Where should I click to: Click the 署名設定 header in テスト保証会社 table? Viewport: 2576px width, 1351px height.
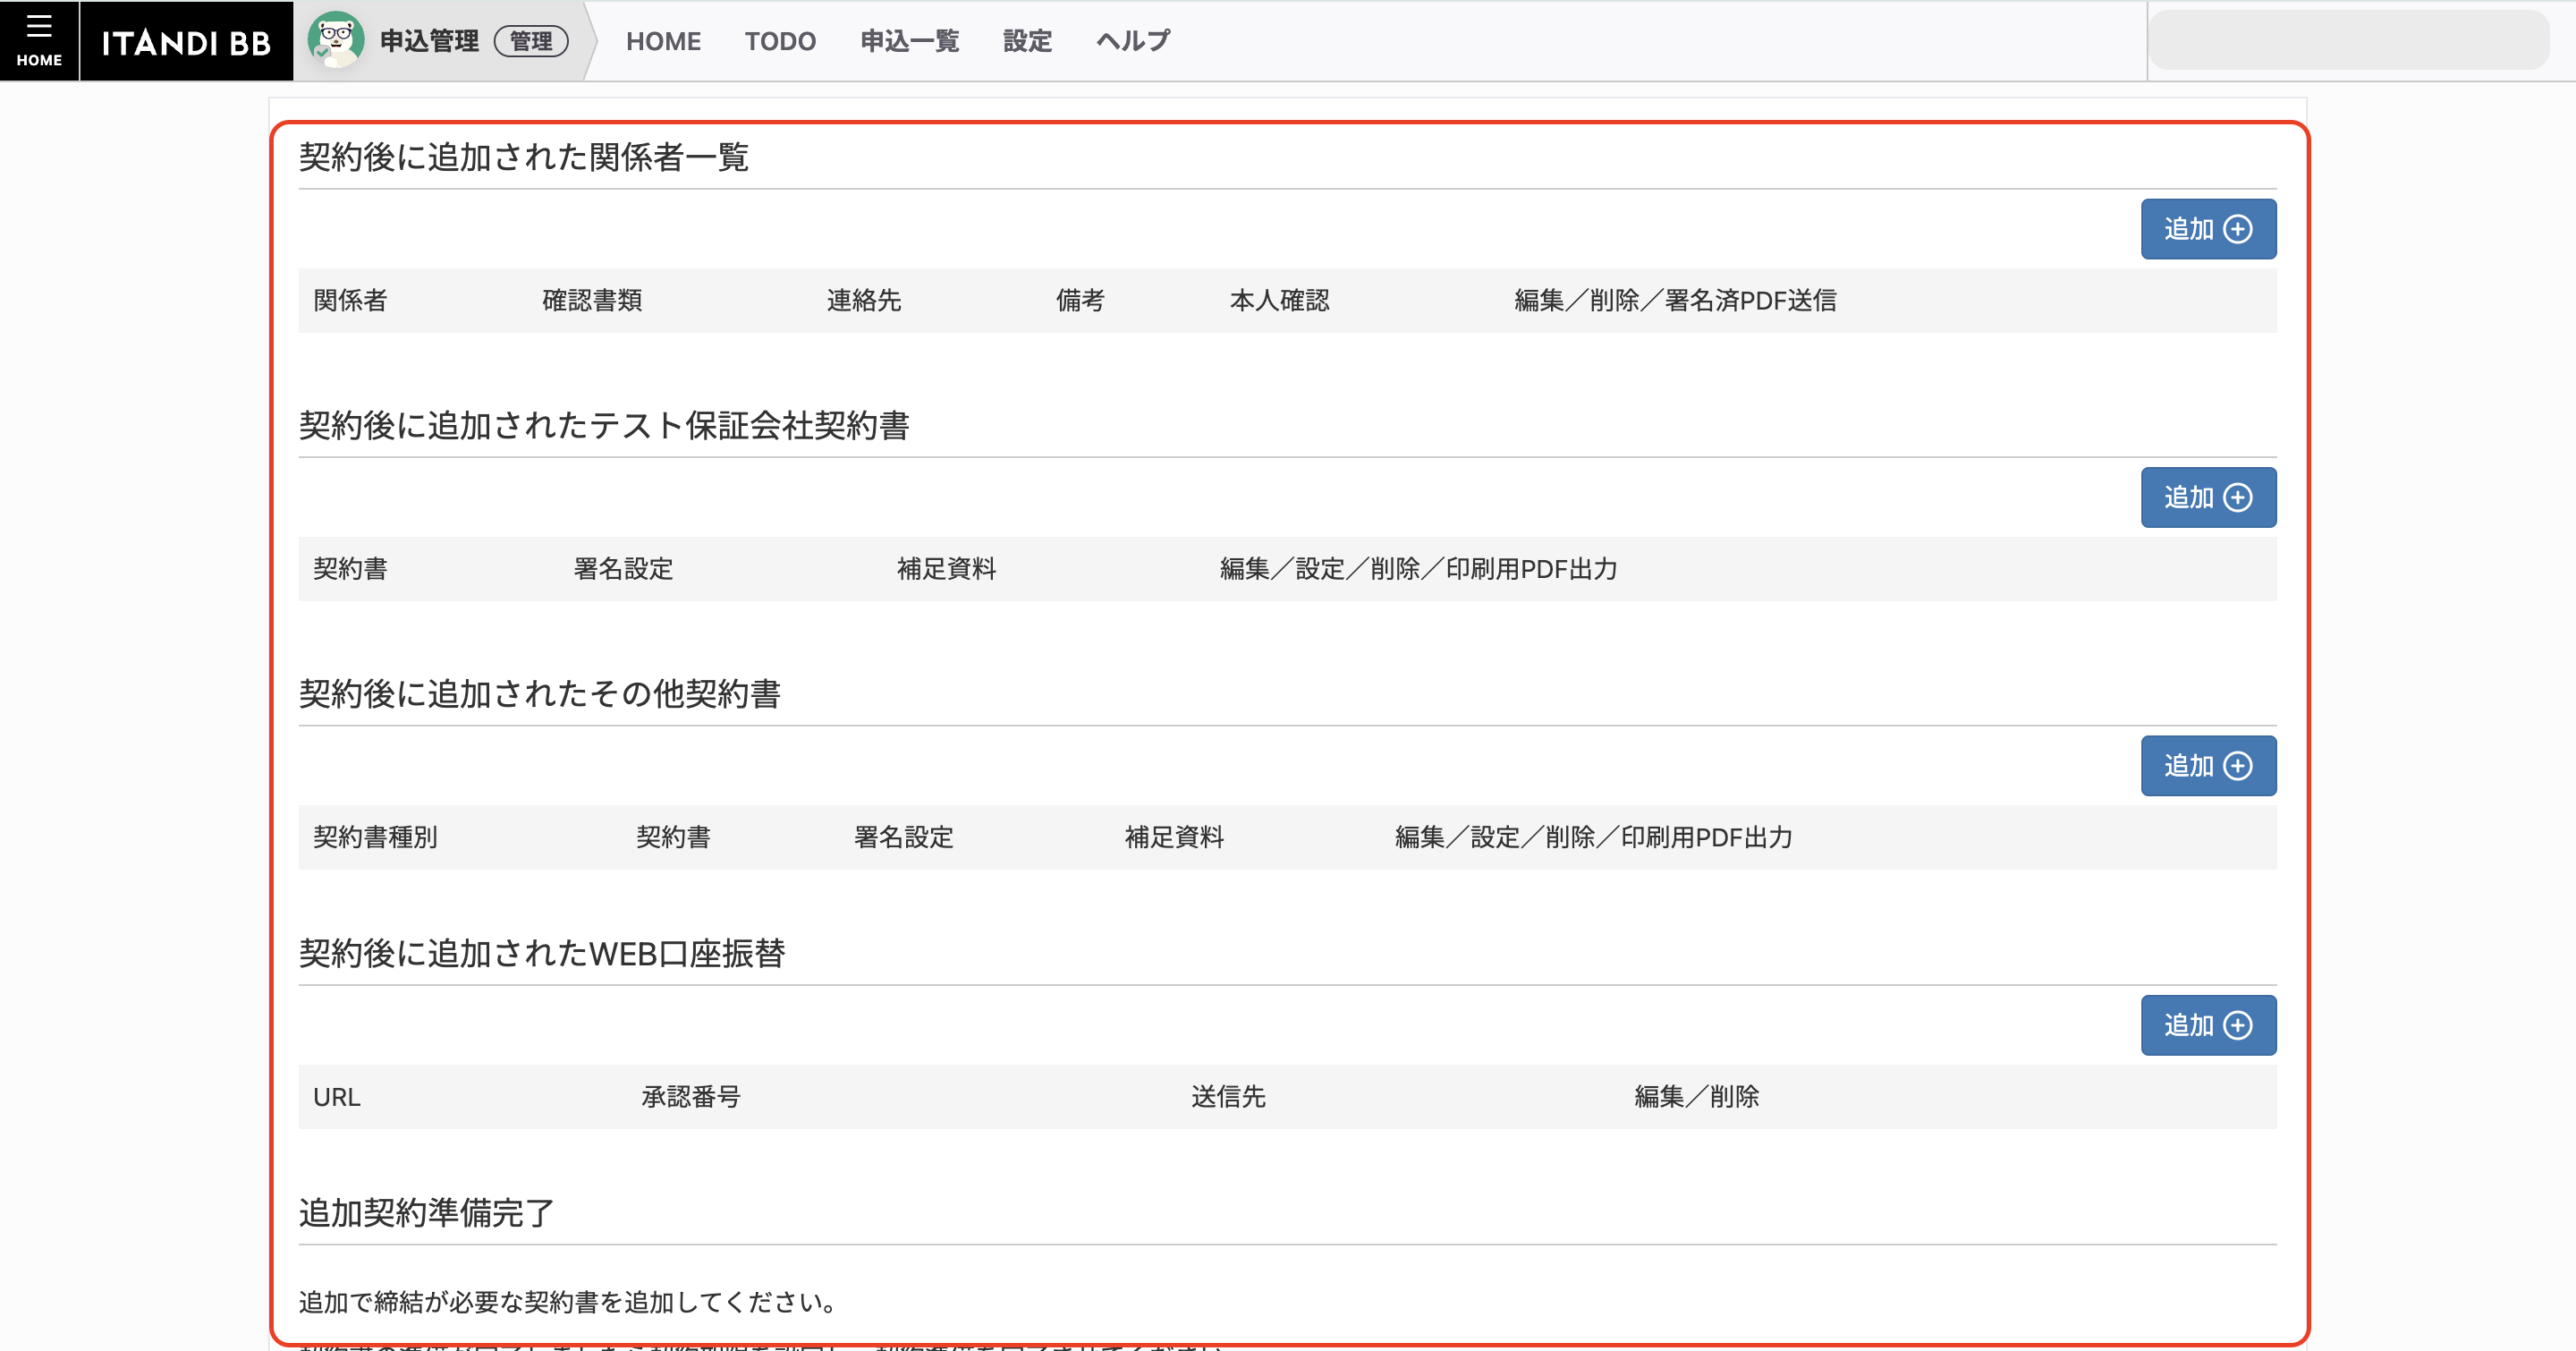click(x=623, y=569)
